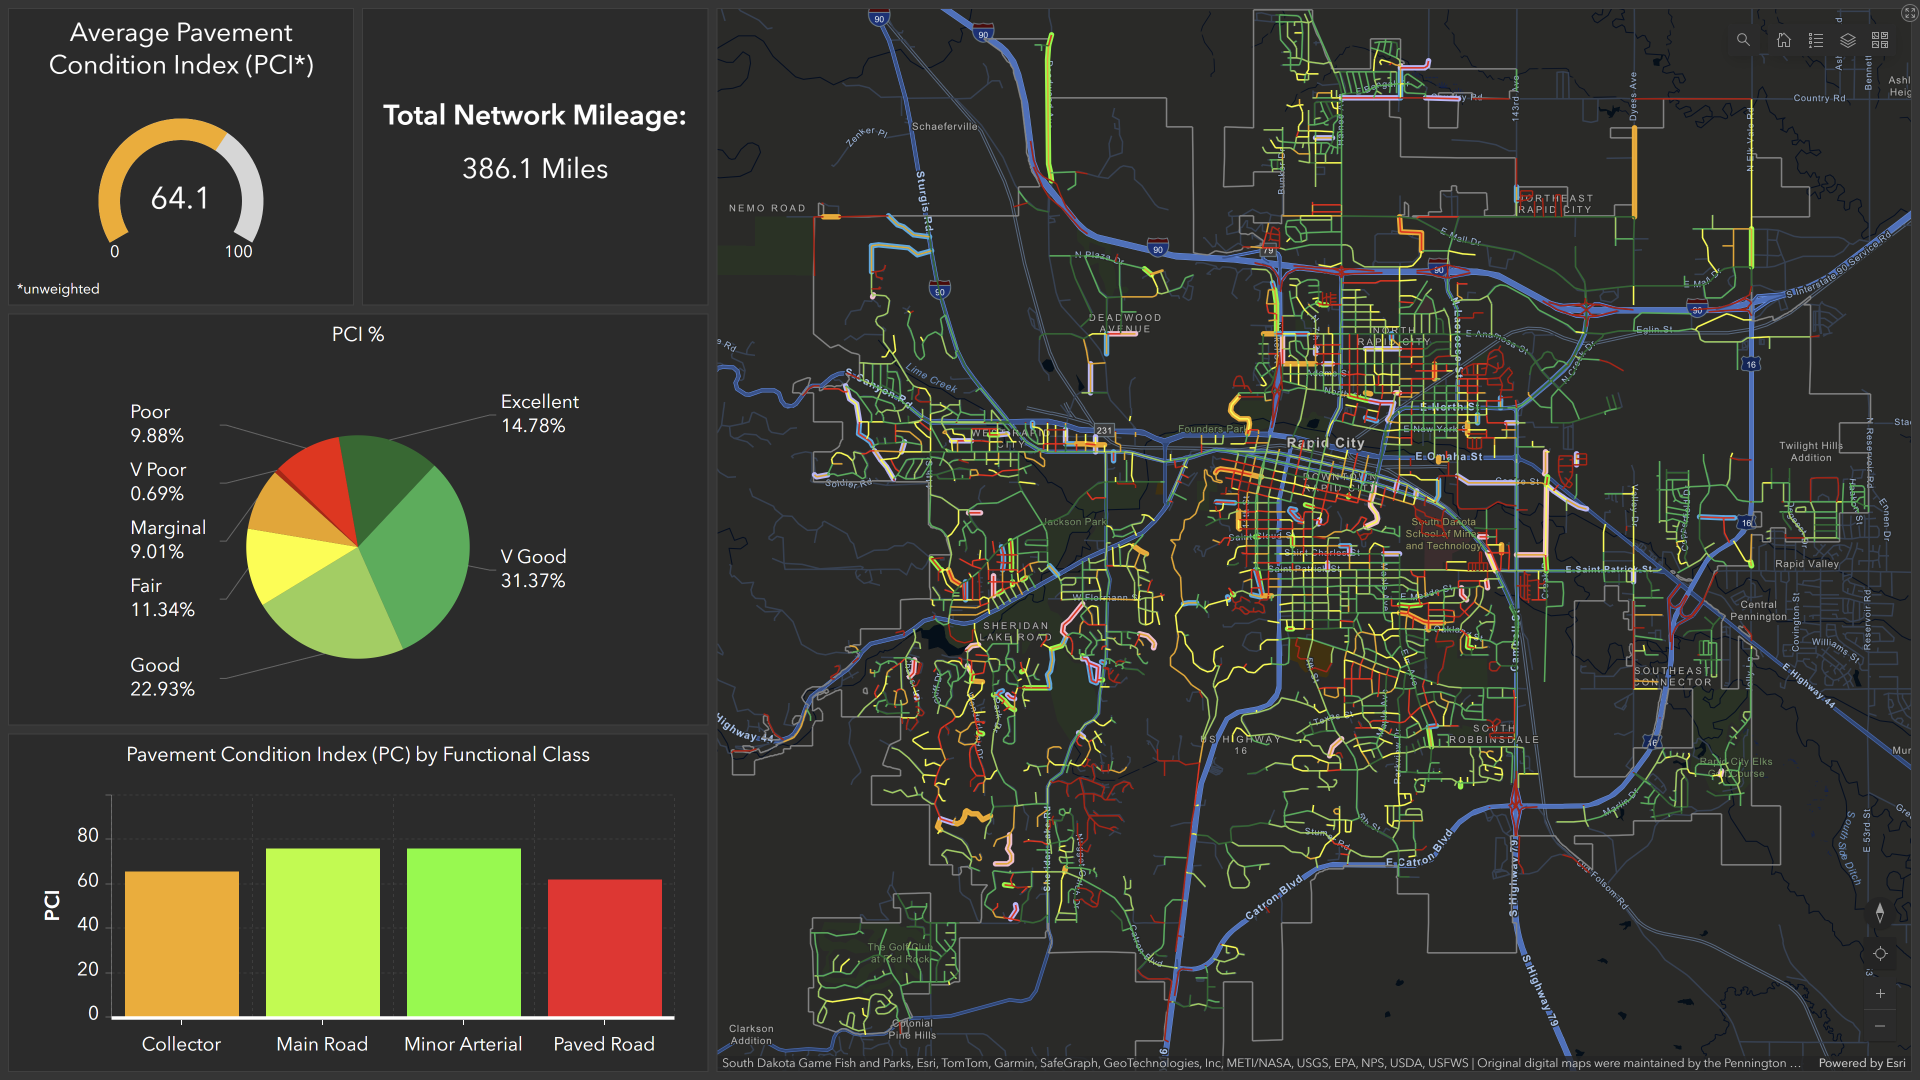Zoom out on the map
1920x1080 pixels.
point(1880,1027)
